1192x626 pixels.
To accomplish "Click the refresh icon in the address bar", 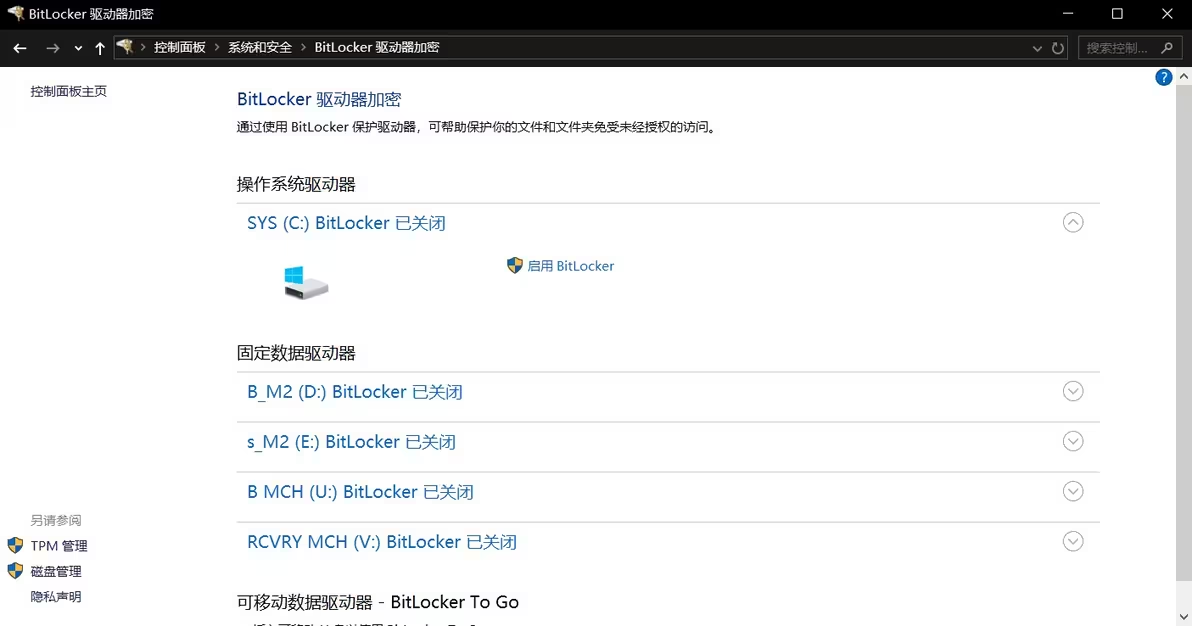I will 1058,47.
